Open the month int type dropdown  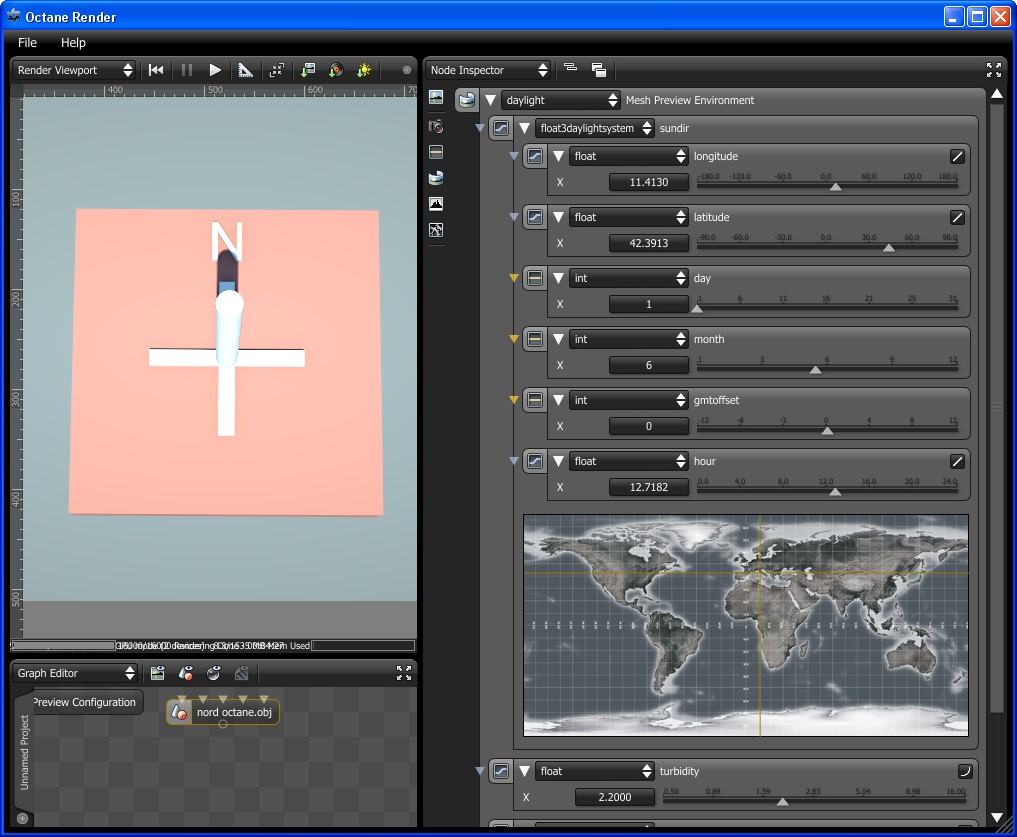pyautogui.click(x=628, y=339)
